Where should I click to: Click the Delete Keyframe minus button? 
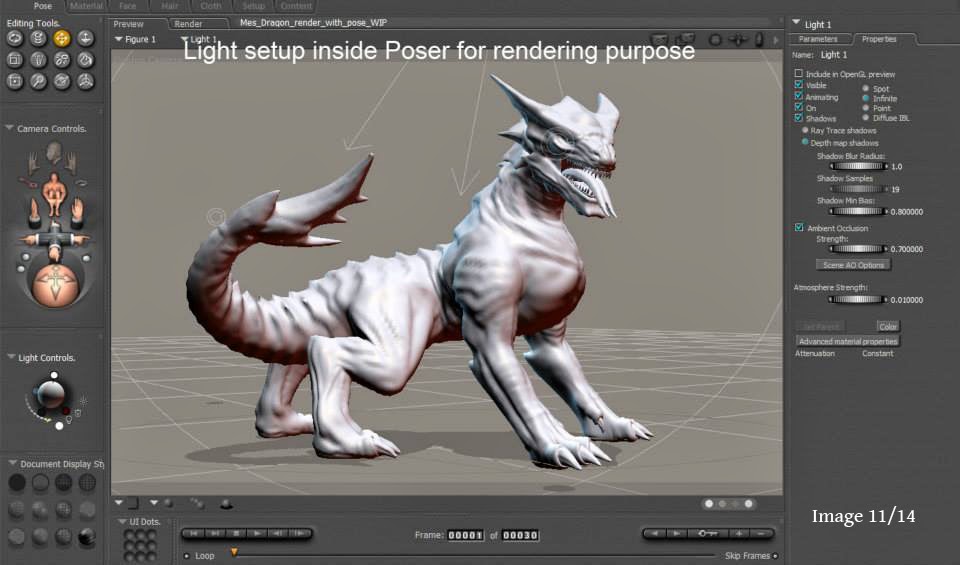click(762, 534)
